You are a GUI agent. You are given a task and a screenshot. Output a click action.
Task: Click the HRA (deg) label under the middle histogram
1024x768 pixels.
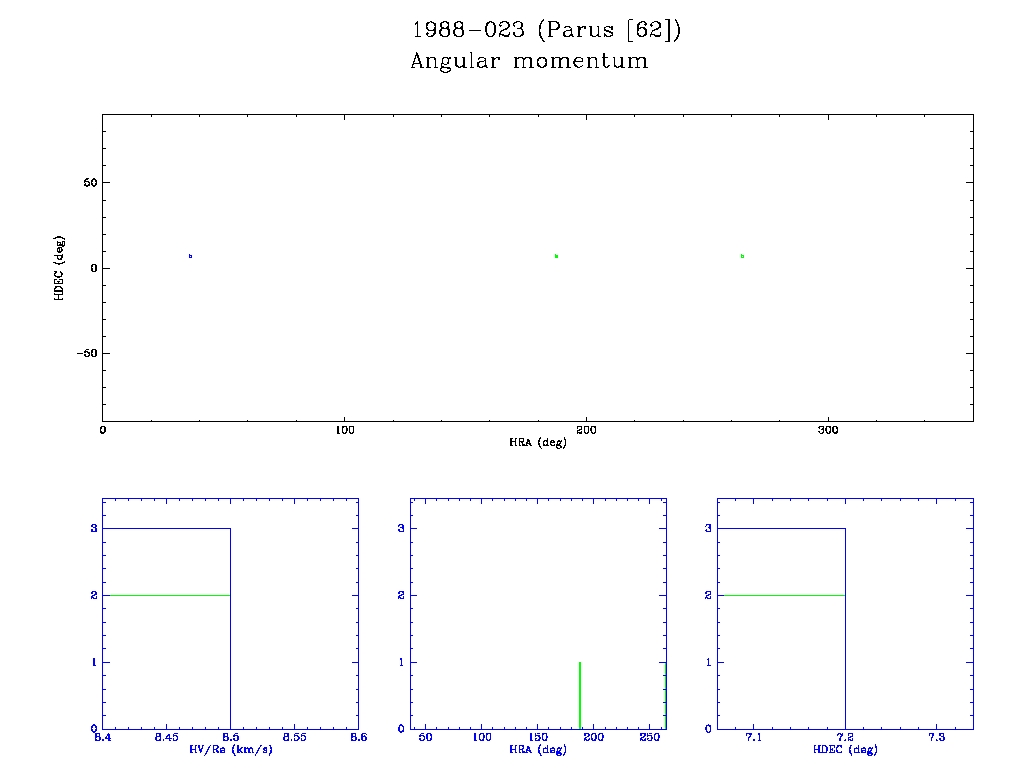(538, 749)
